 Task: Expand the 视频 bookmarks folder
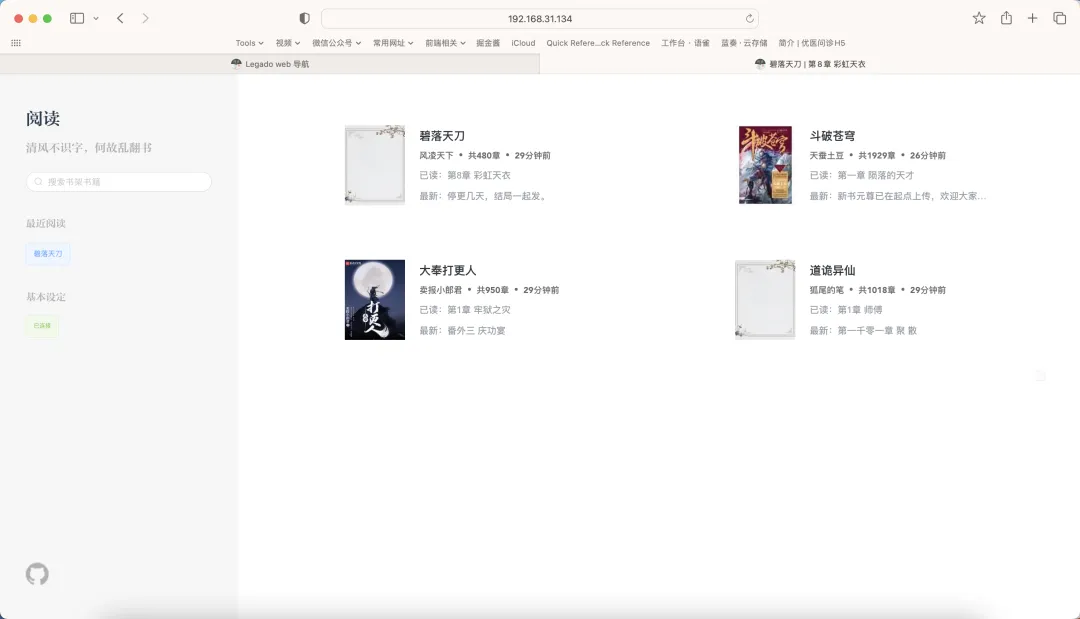(288, 43)
